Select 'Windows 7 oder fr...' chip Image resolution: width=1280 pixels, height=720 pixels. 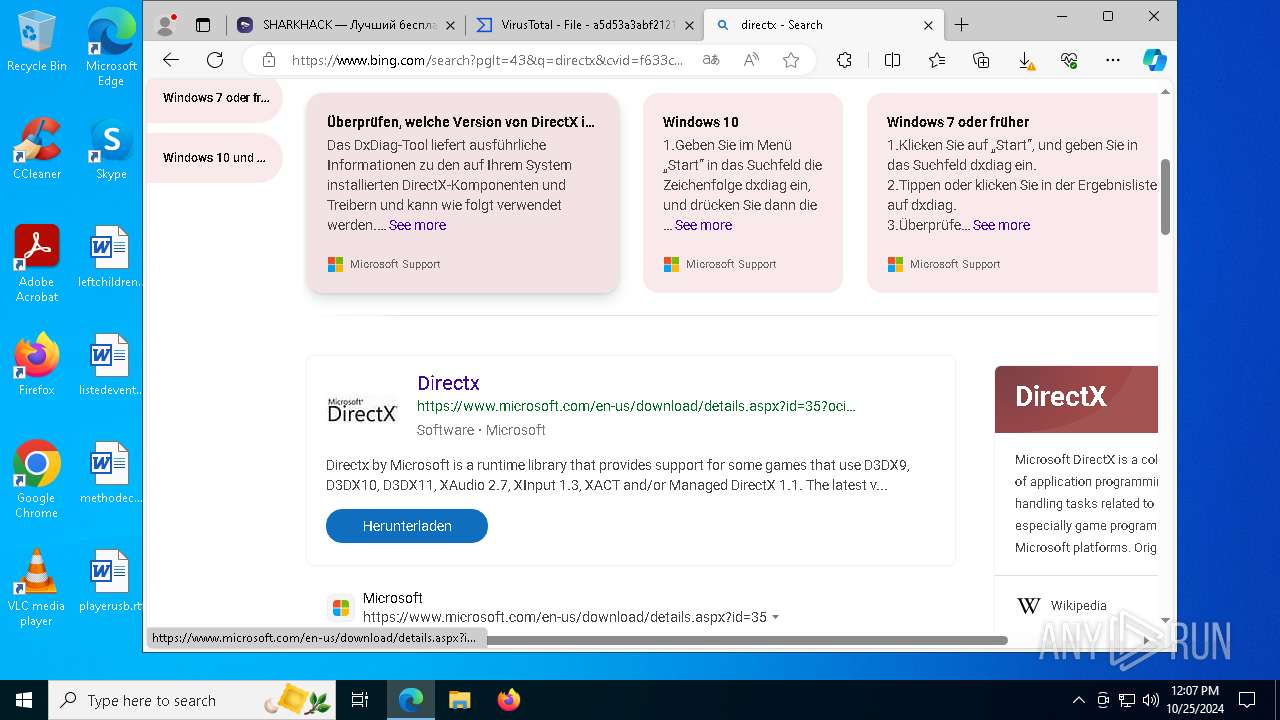pos(215,98)
